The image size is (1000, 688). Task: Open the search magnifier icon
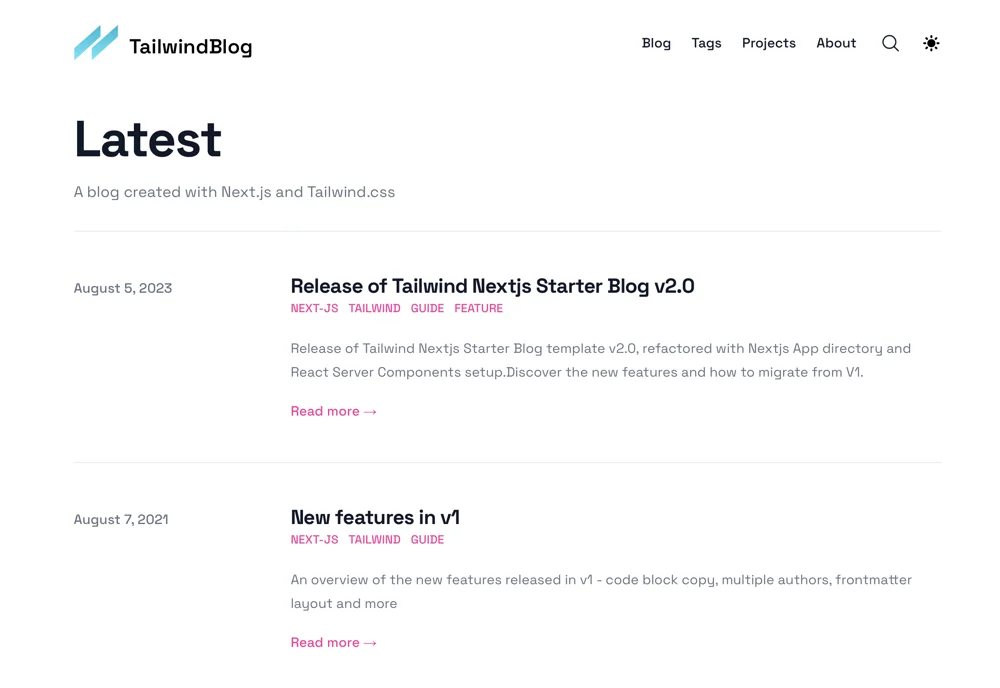click(890, 43)
